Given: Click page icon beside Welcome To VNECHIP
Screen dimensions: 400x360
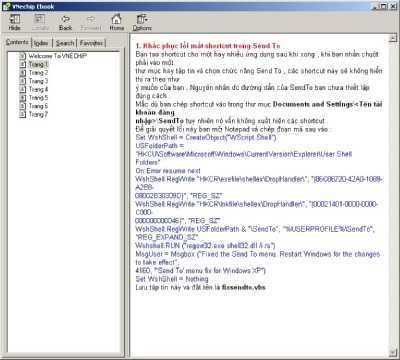Looking at the screenshot, I should tap(23, 56).
